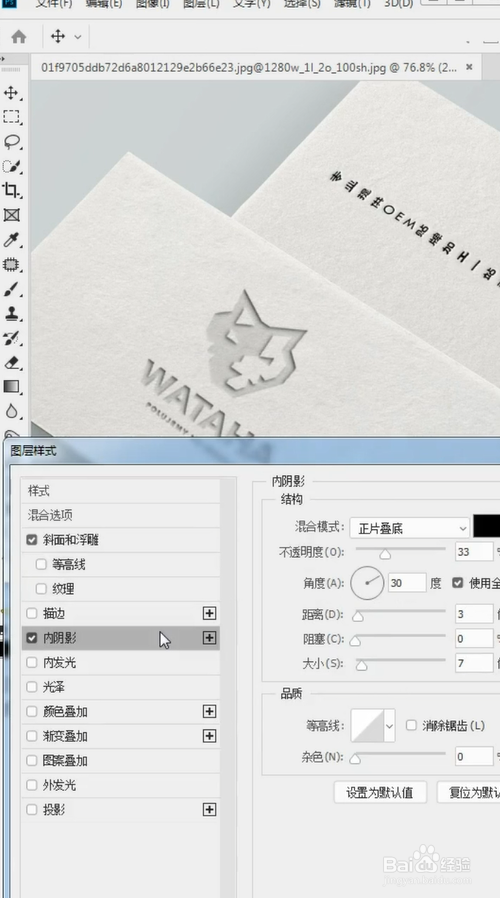Click the inner shadow black color swatch
The height and width of the screenshot is (898, 500).
487,526
